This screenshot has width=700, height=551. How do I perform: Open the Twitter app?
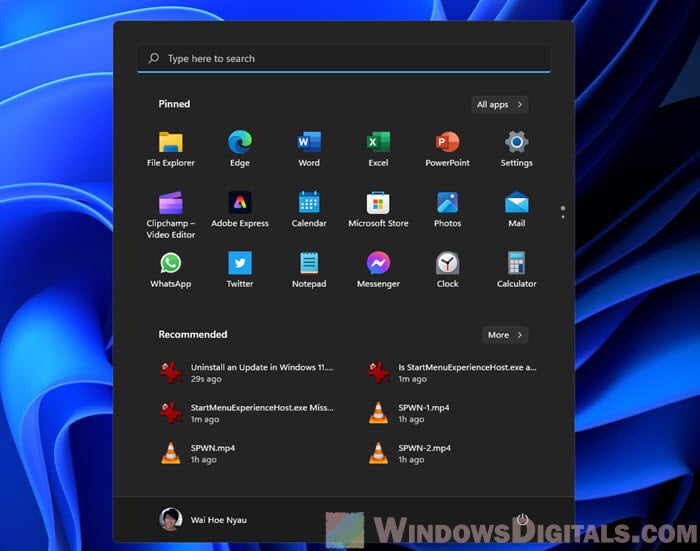pyautogui.click(x=240, y=270)
